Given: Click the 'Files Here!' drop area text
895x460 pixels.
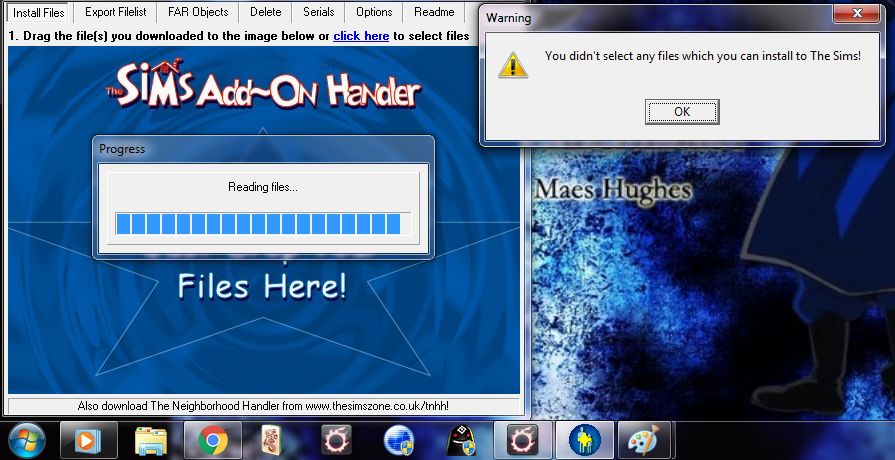Looking at the screenshot, I should point(262,286).
